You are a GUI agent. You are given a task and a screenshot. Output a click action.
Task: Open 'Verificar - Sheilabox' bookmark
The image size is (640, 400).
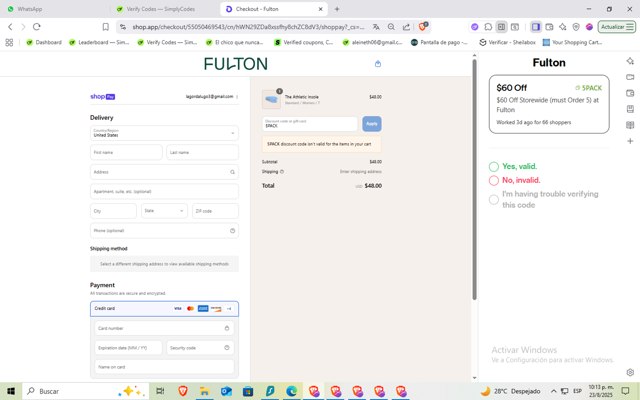pos(507,42)
